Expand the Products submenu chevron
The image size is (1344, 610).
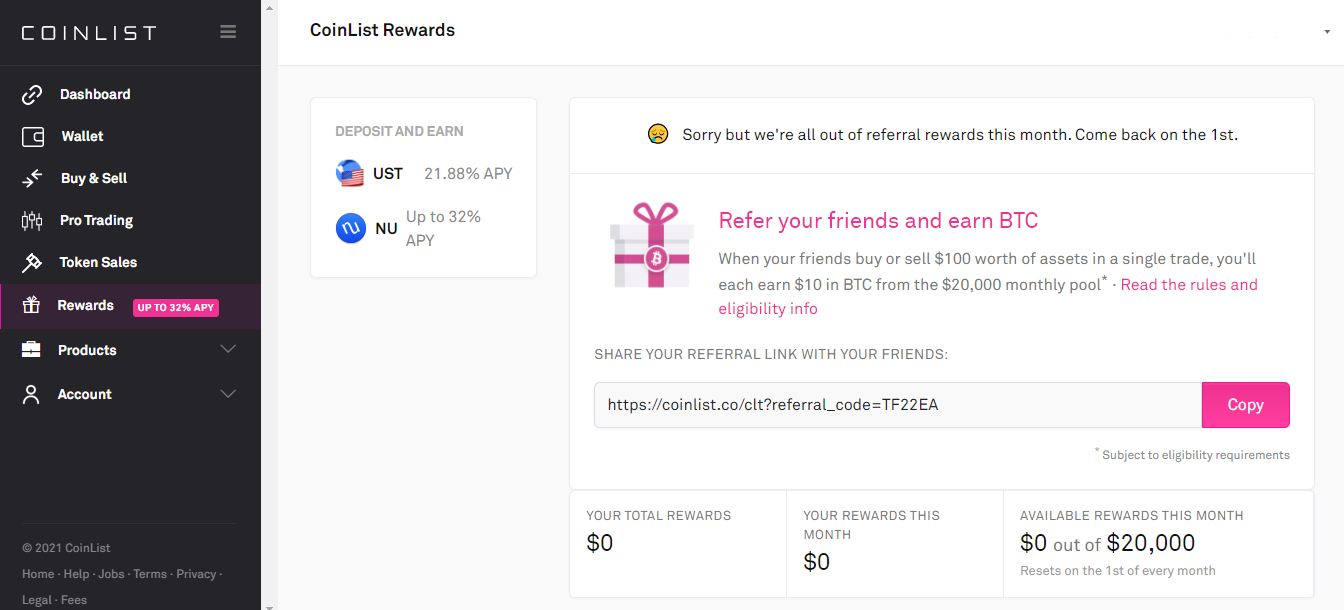[x=228, y=349]
